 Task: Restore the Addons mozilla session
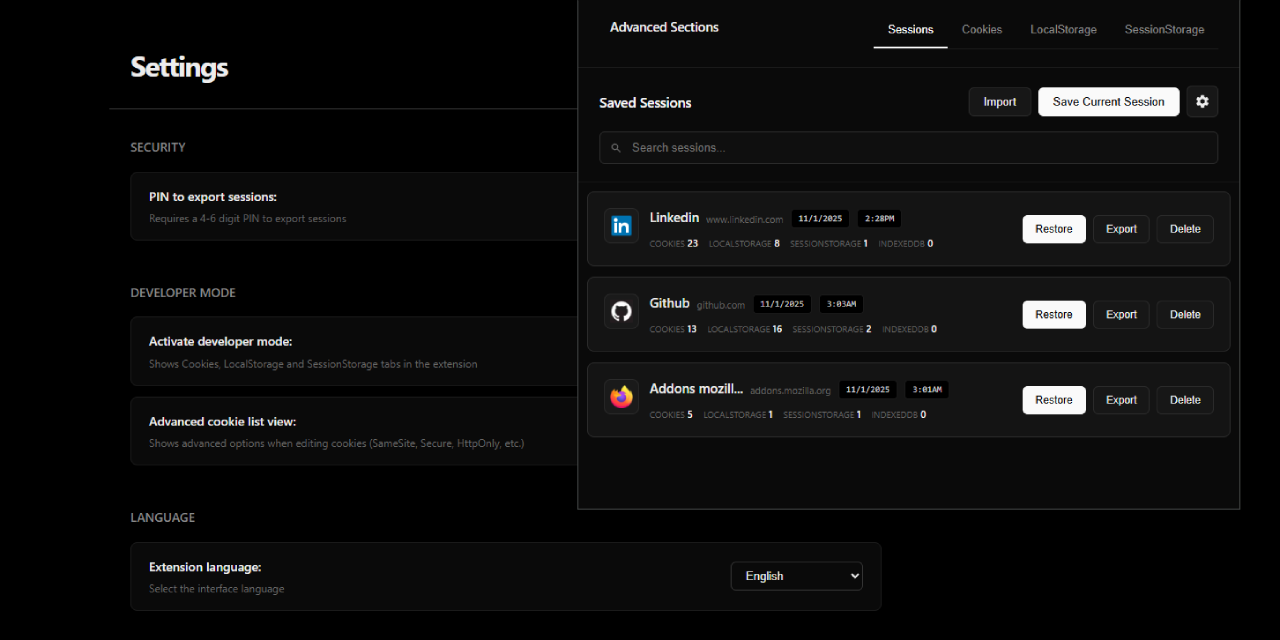(1054, 400)
